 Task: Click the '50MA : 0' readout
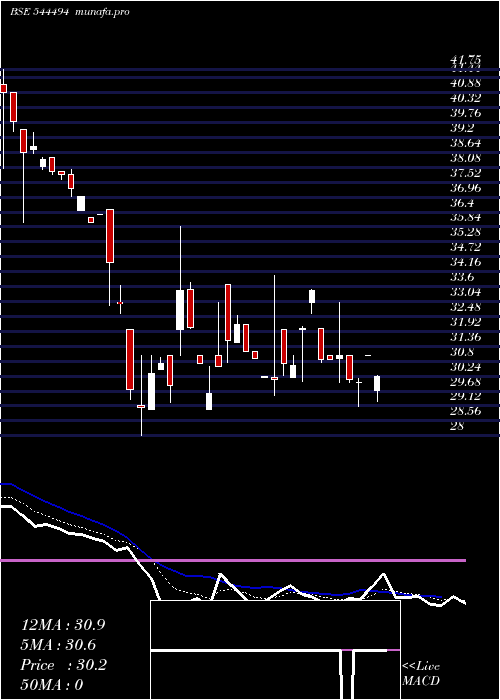[x=52, y=685]
